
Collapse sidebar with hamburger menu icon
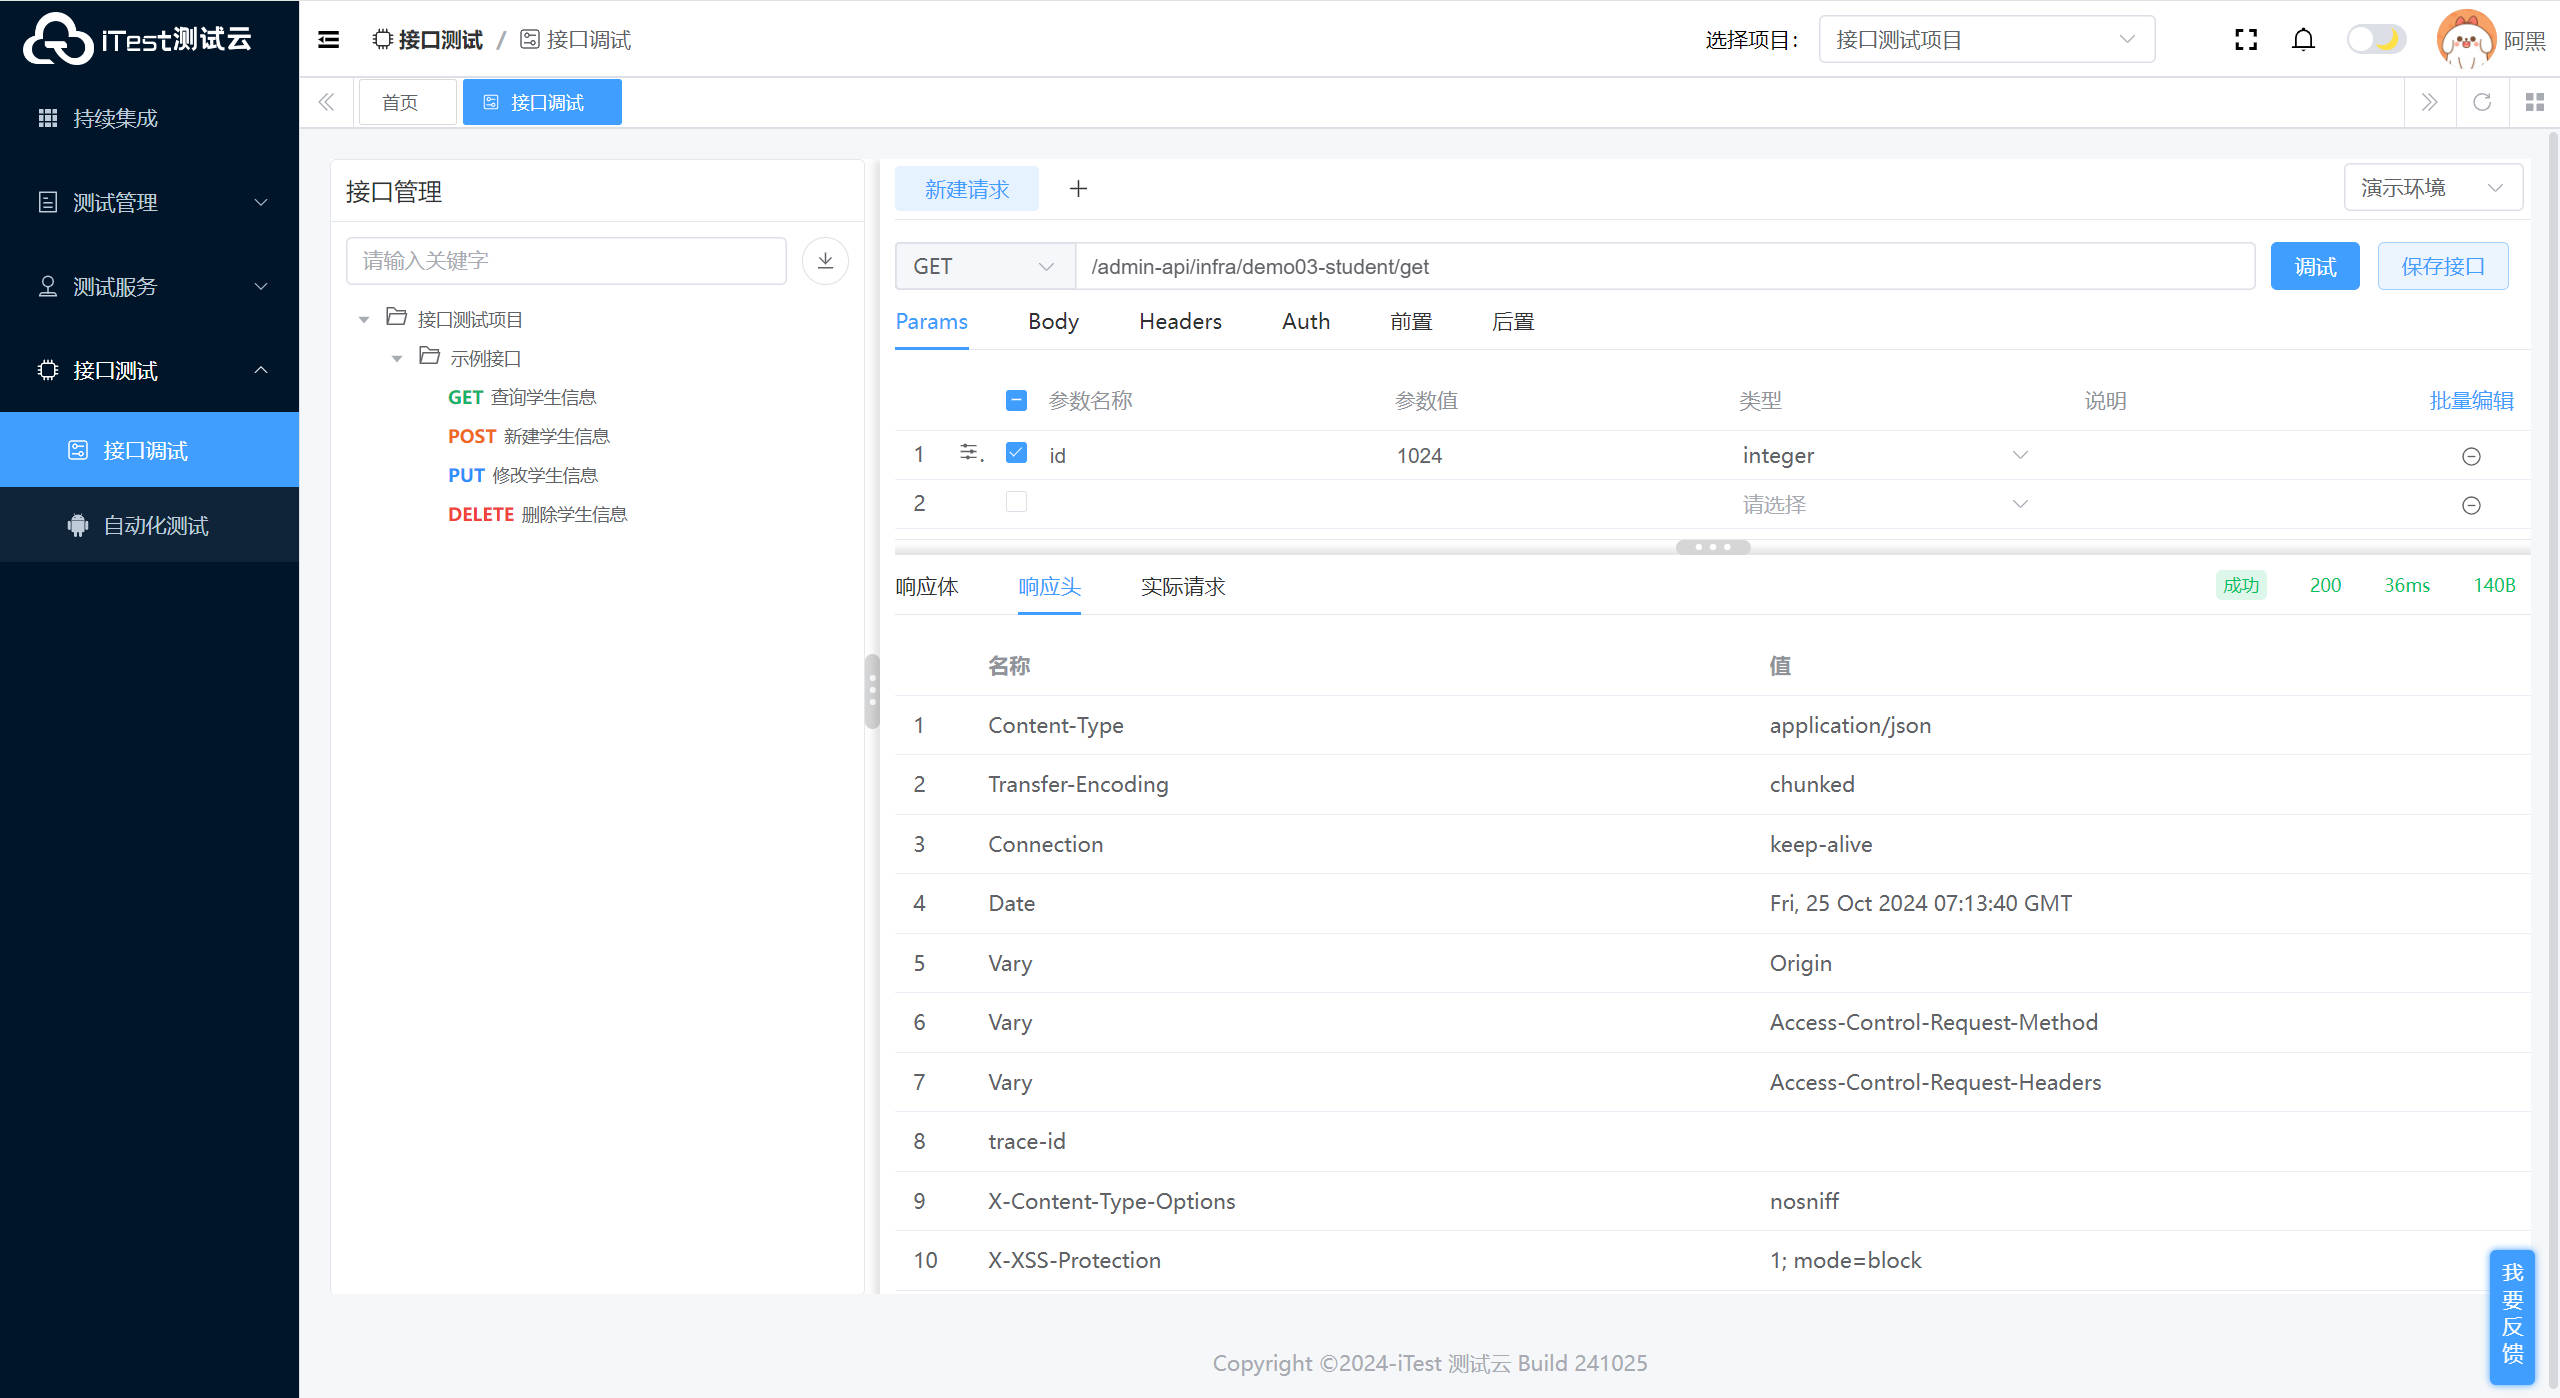328,40
